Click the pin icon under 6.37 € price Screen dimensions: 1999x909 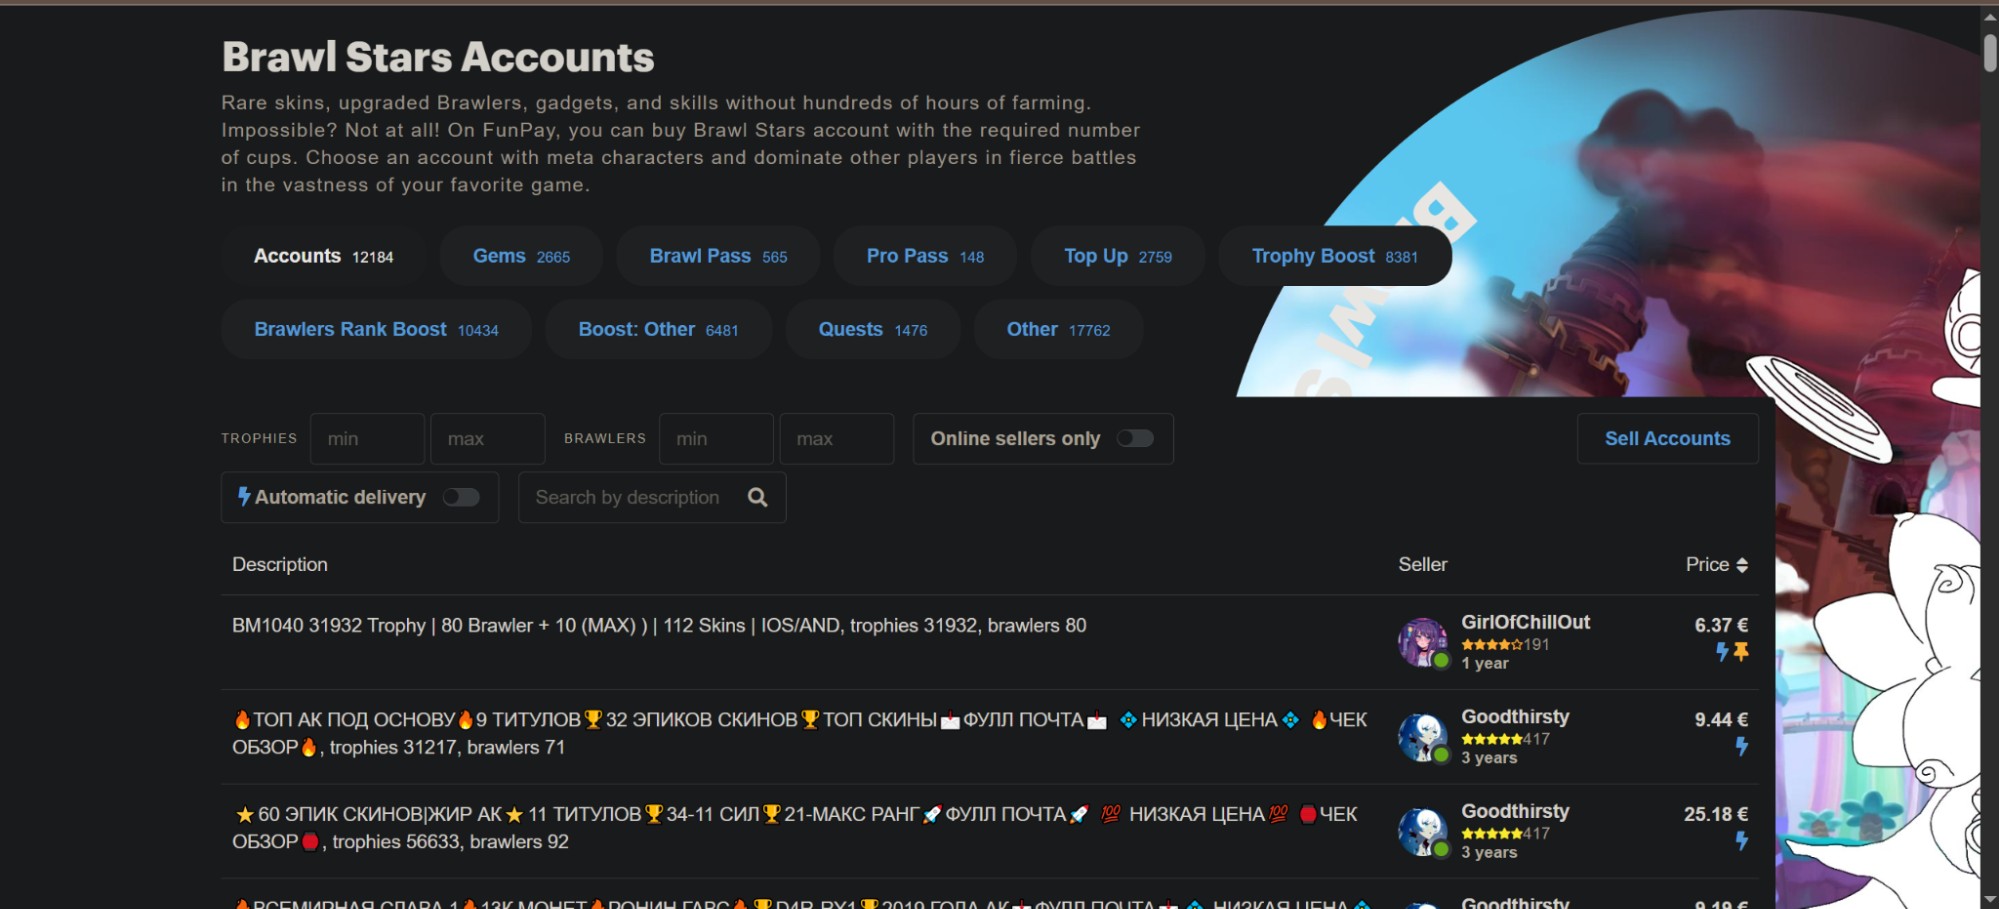pyautogui.click(x=1741, y=652)
